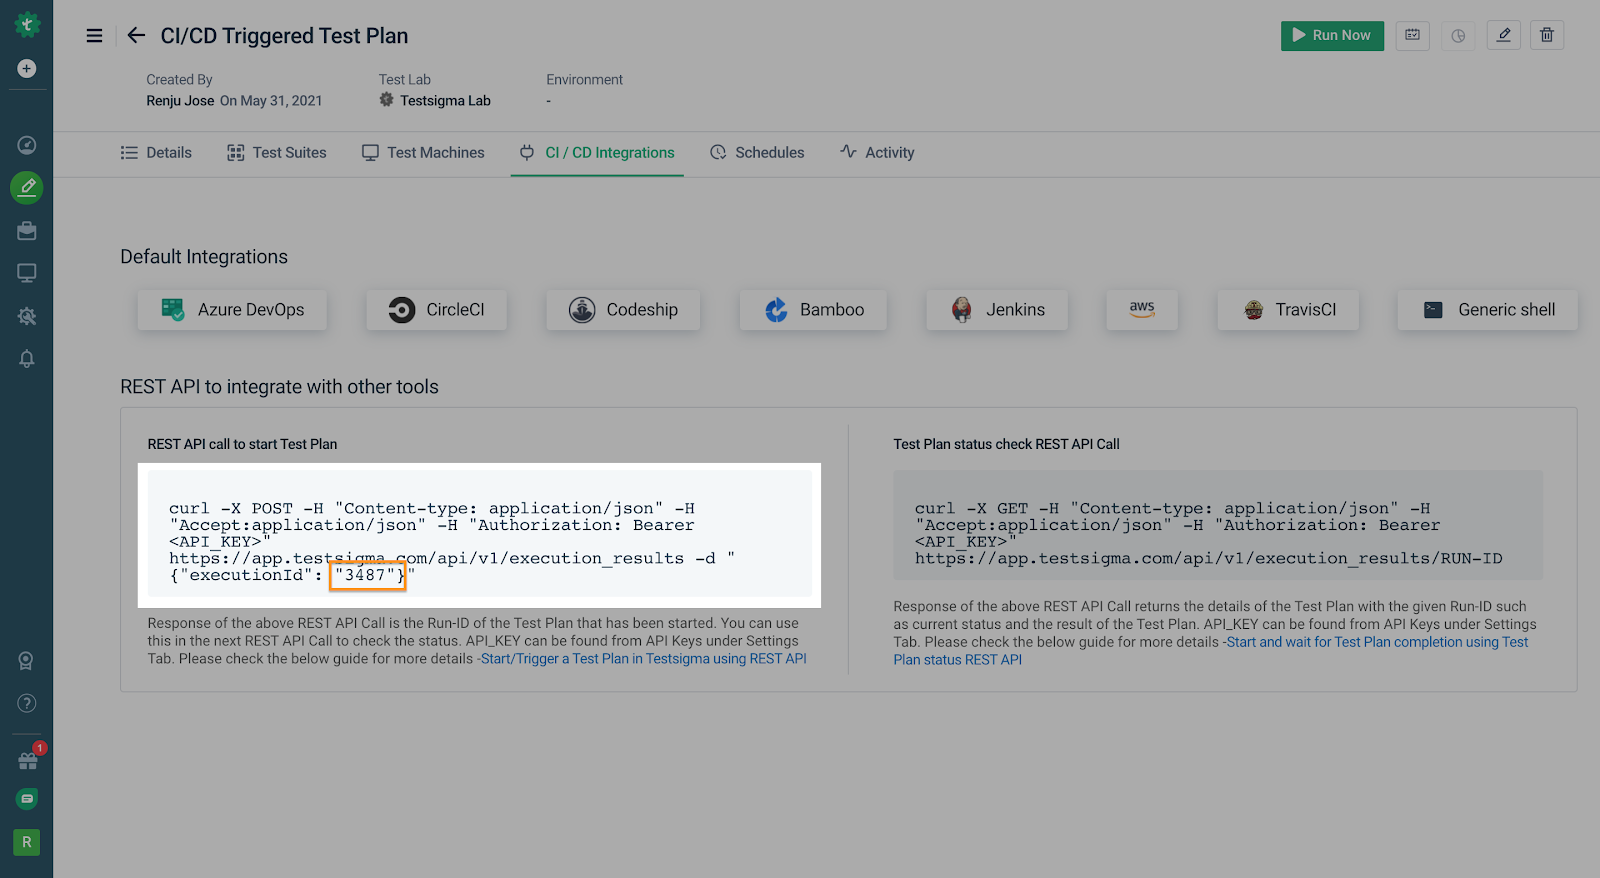Image resolution: width=1600 pixels, height=878 pixels.
Task: Click the award badge icon in sidebar
Action: point(27,661)
